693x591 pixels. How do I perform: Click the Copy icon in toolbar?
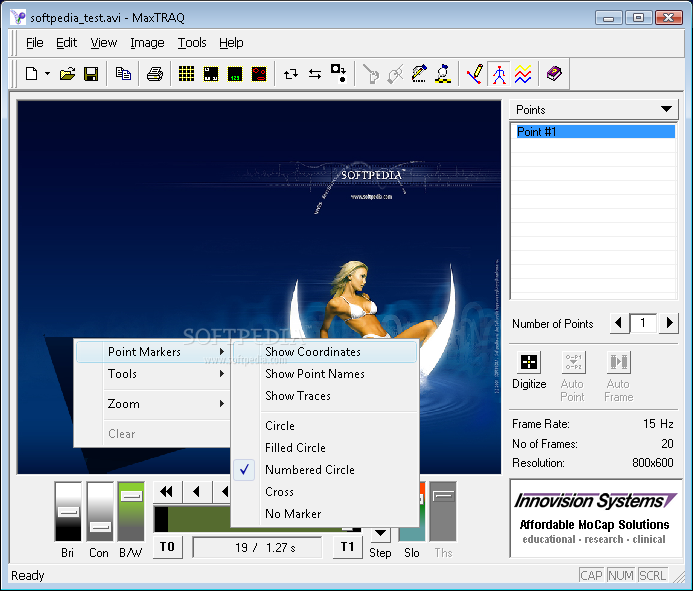pyautogui.click(x=123, y=74)
